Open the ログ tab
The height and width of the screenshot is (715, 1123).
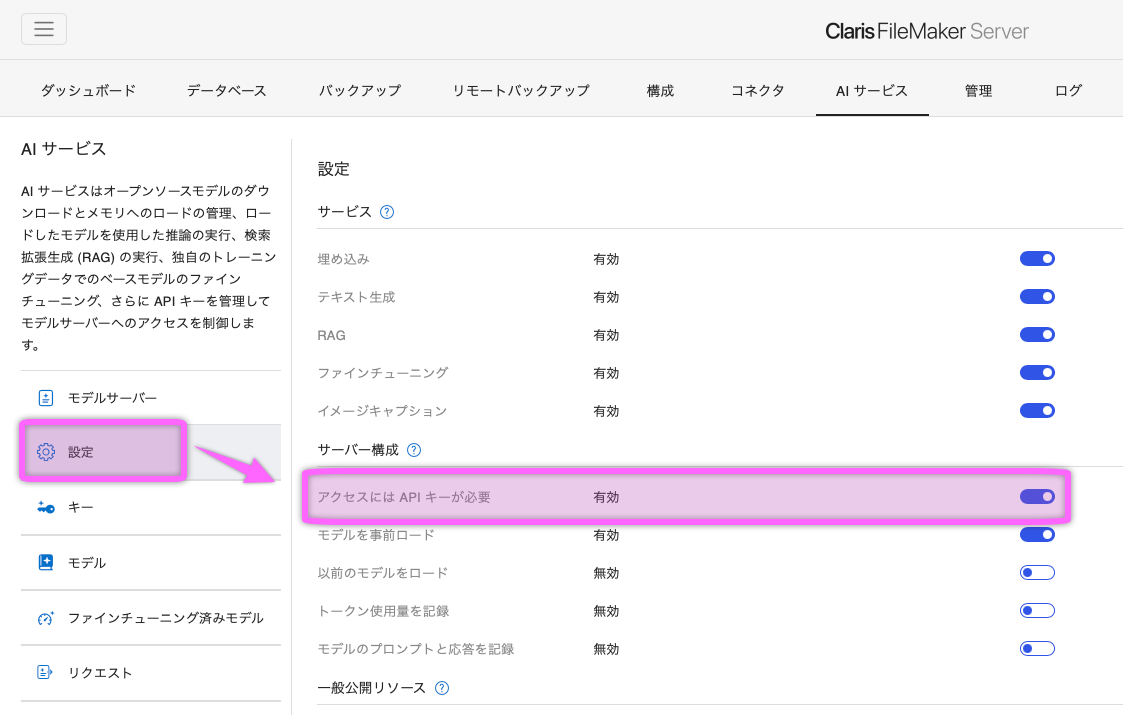coord(1068,91)
